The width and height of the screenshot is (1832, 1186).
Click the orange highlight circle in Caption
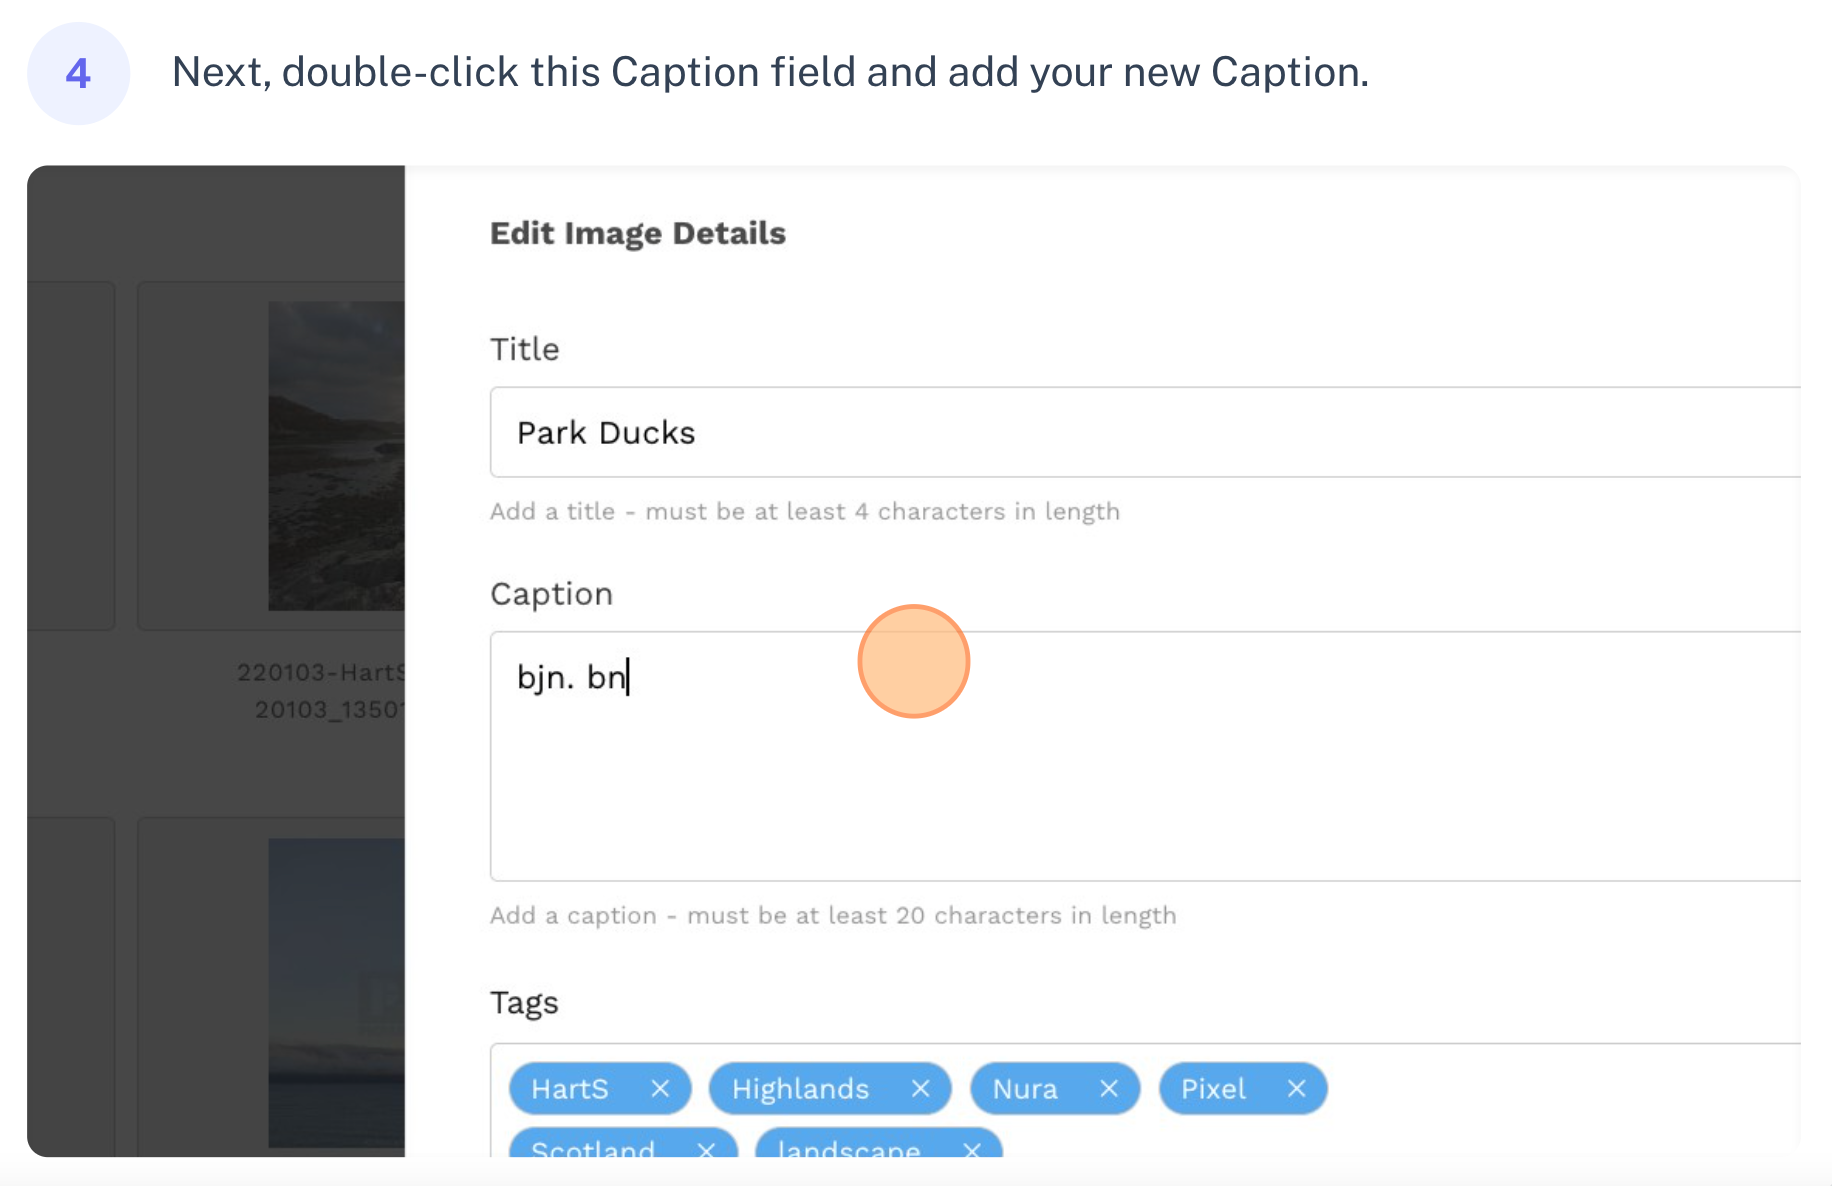point(913,661)
